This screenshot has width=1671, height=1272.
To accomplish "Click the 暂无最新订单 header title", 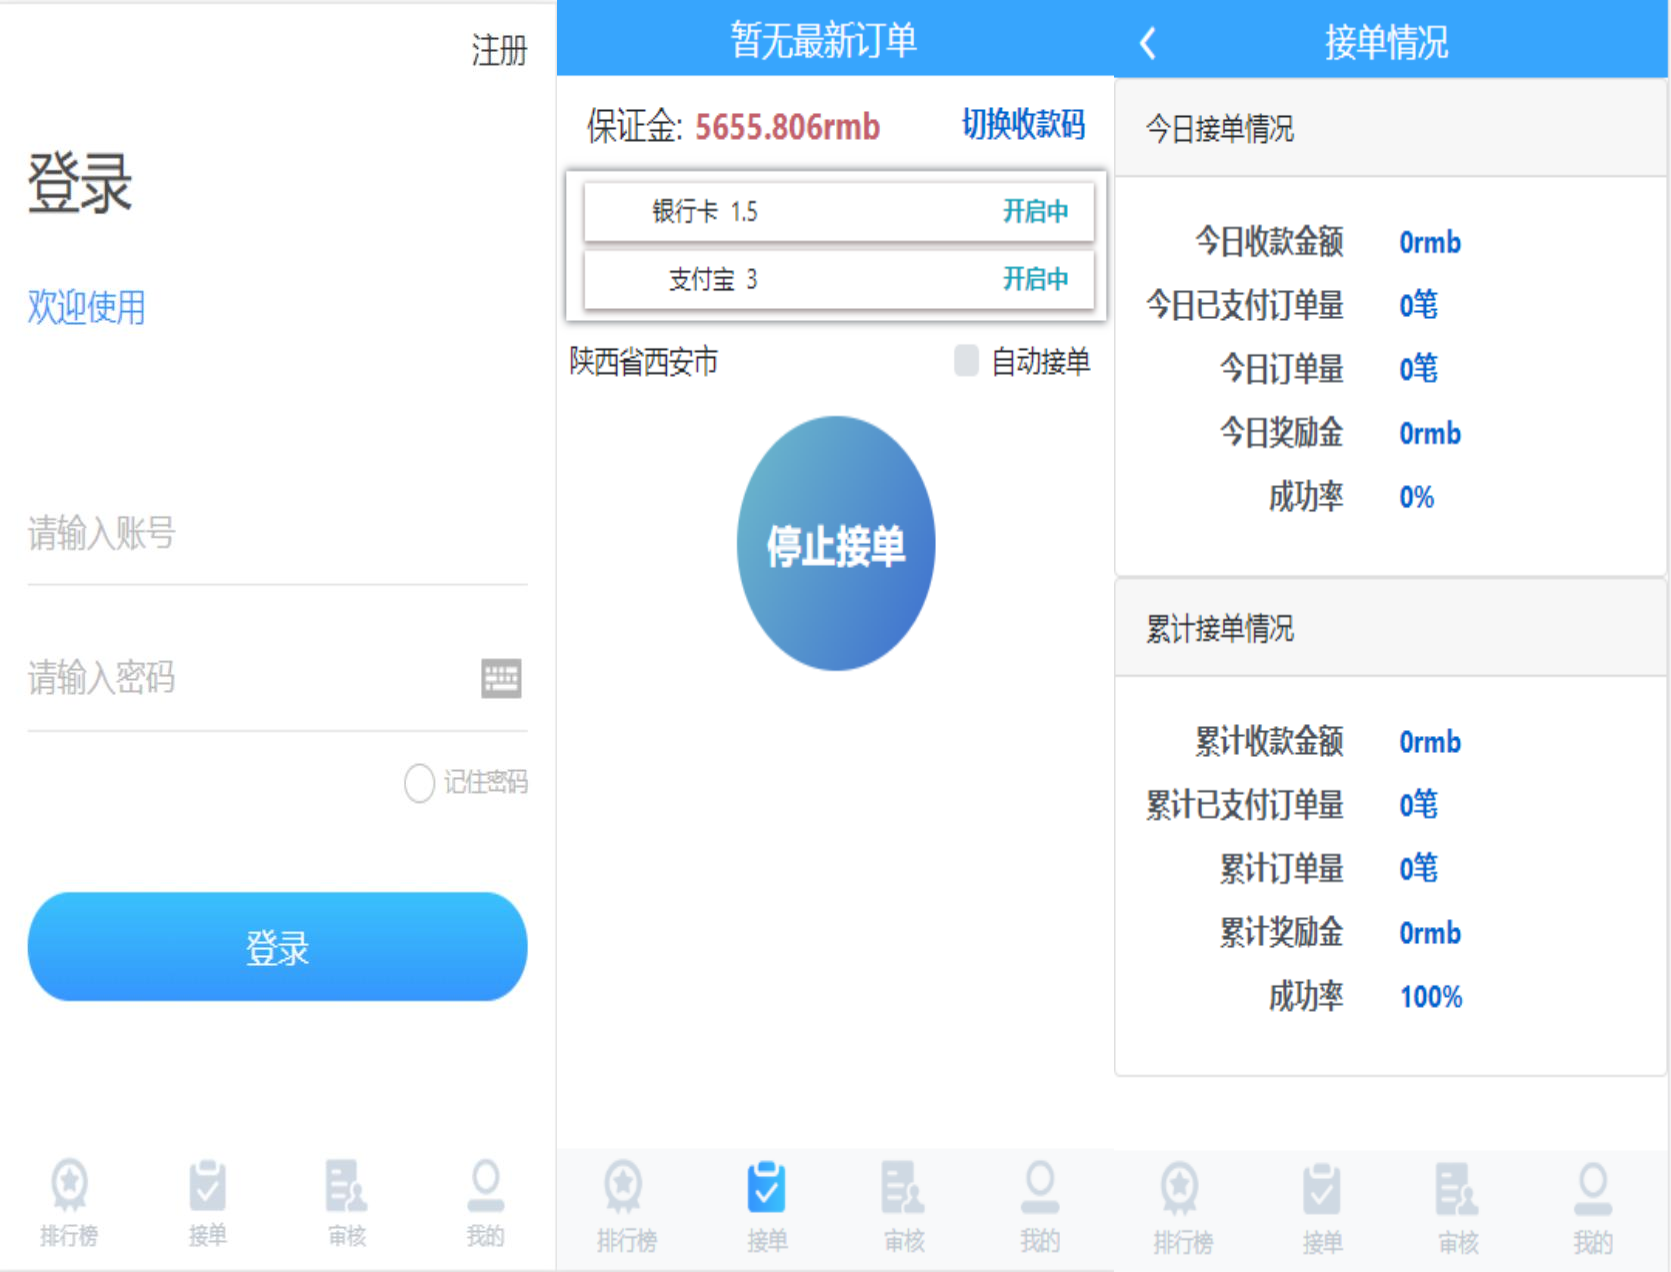I will point(823,40).
